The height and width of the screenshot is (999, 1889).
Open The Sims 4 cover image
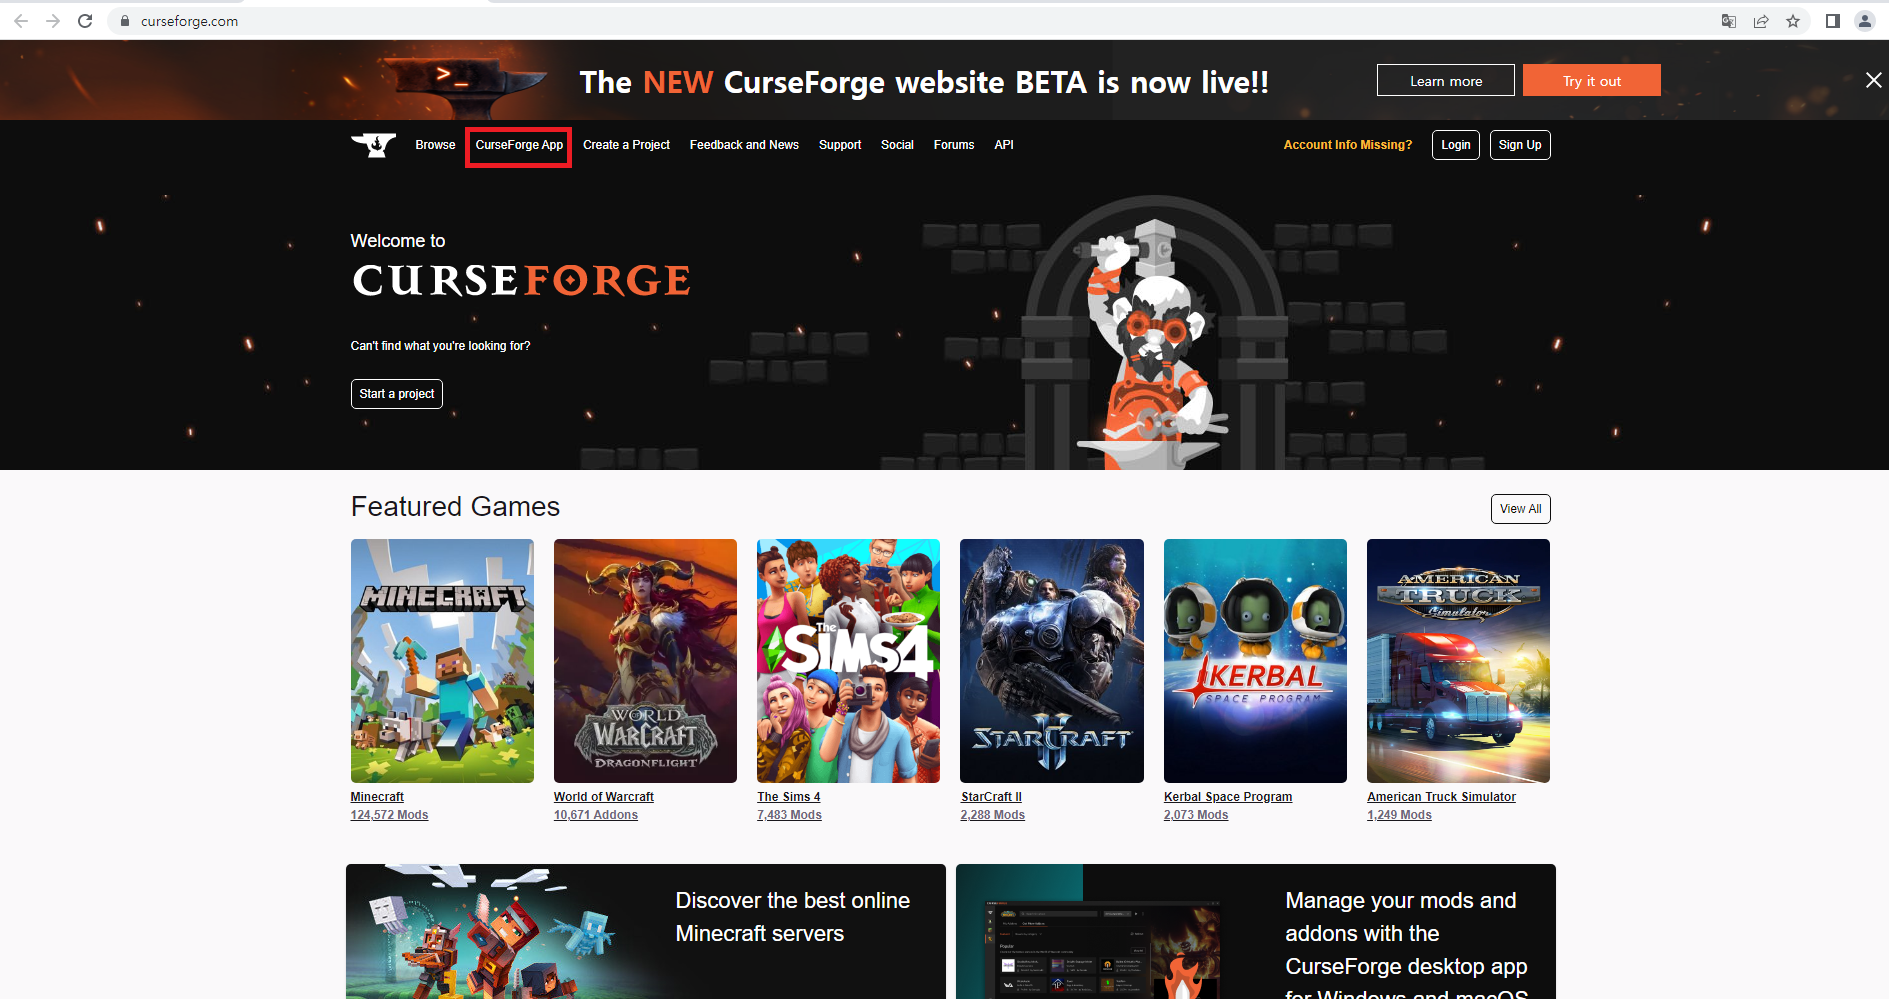848,661
